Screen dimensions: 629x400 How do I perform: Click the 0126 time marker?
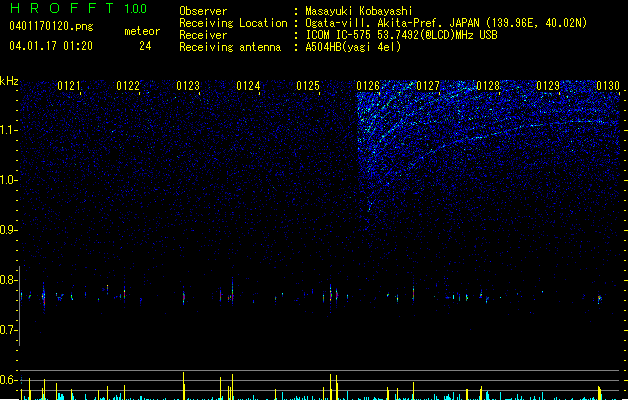point(368,86)
